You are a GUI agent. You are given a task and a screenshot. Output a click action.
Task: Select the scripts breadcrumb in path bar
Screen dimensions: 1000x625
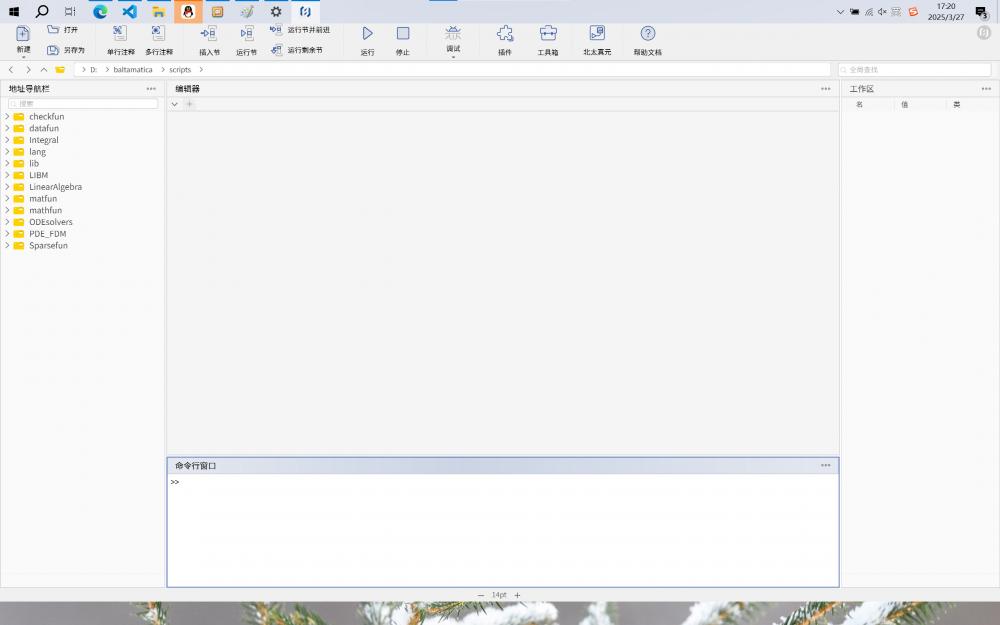pos(180,70)
